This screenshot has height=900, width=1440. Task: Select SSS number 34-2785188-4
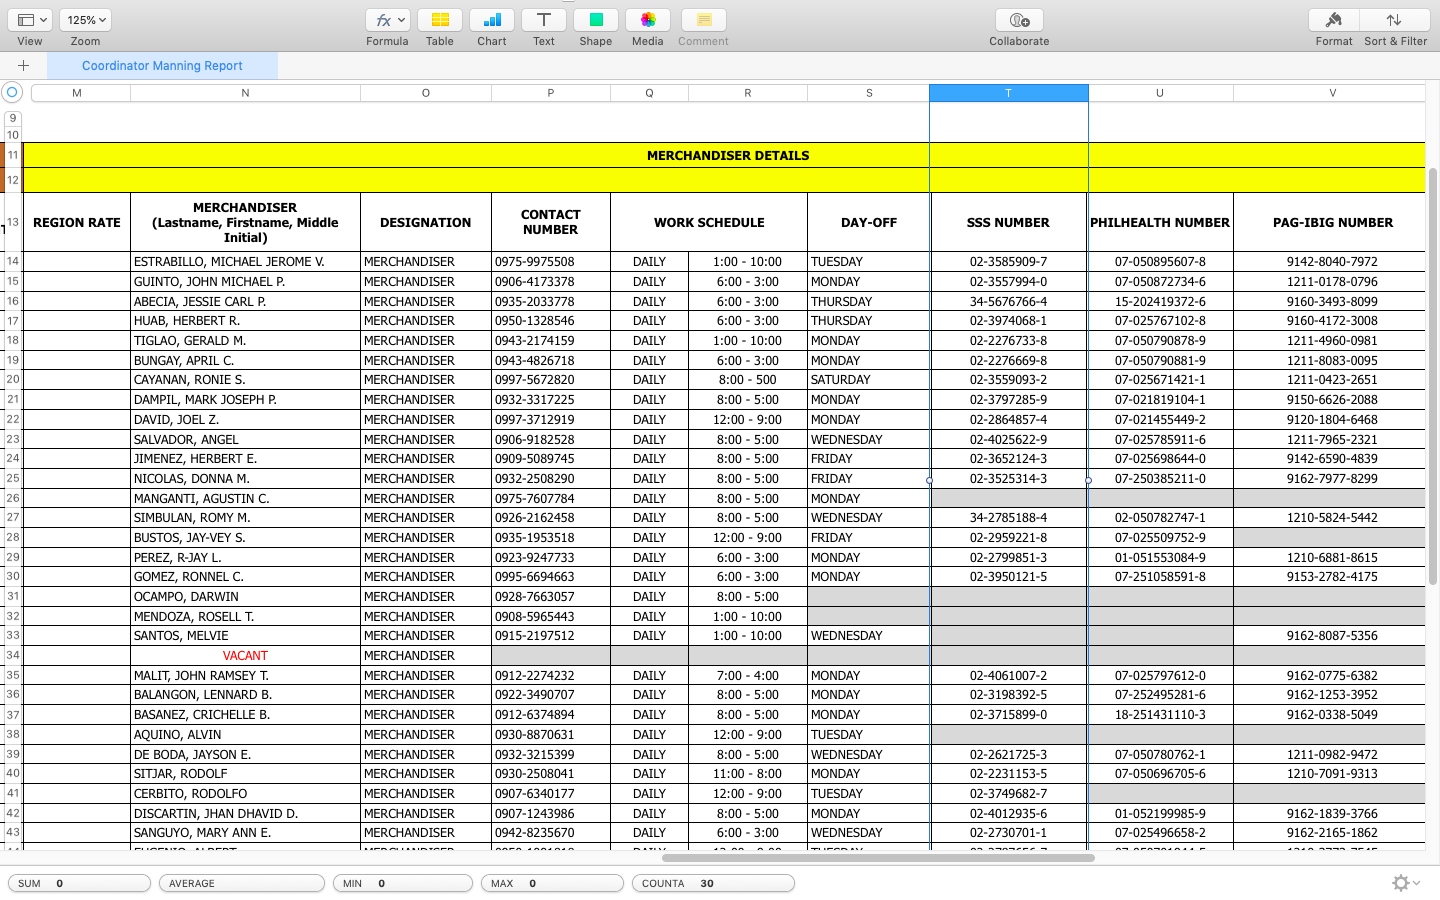coord(1008,518)
